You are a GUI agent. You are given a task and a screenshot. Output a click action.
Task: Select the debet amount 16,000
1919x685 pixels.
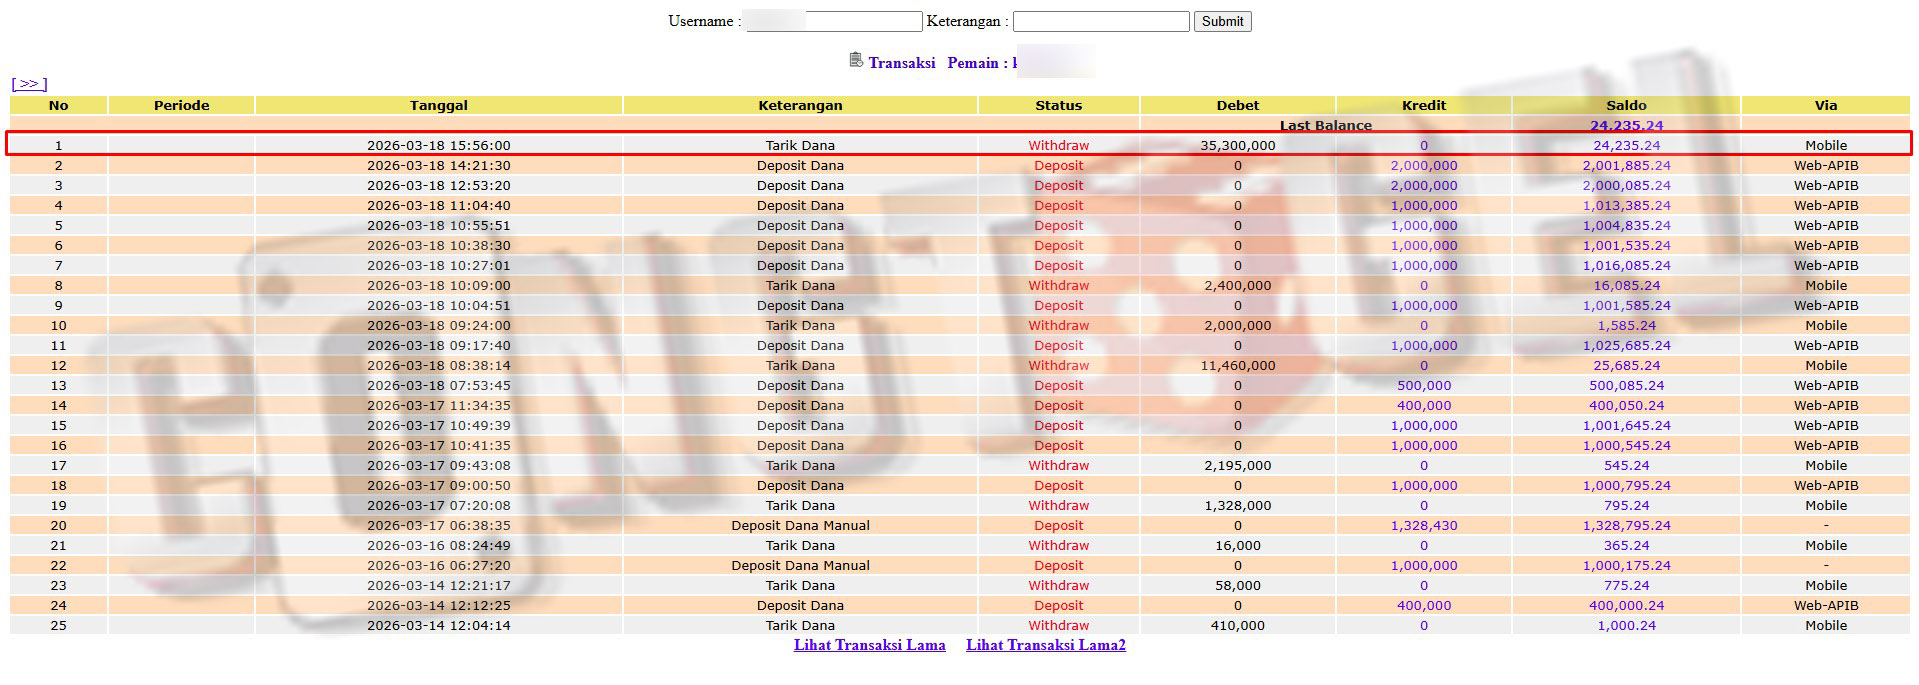point(1238,545)
